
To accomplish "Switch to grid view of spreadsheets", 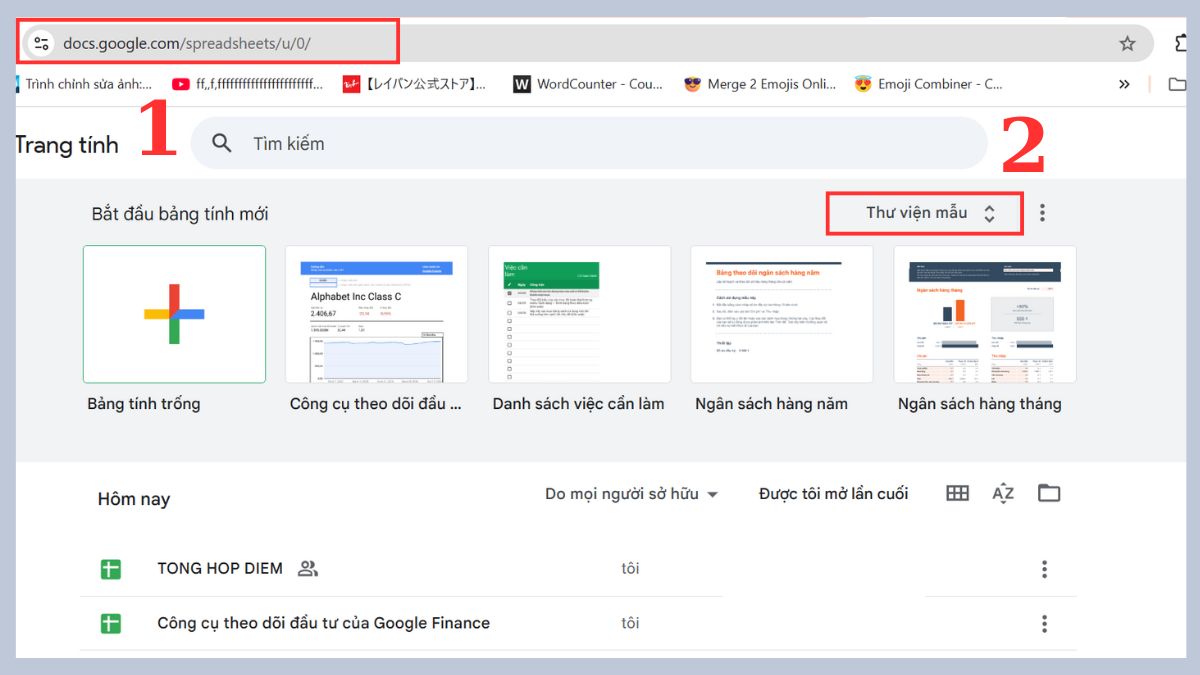I will click(957, 492).
